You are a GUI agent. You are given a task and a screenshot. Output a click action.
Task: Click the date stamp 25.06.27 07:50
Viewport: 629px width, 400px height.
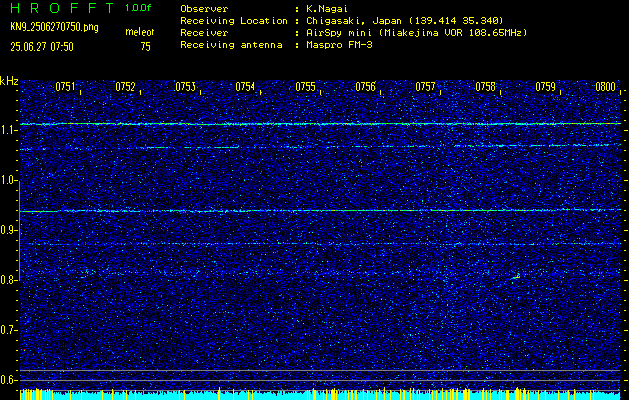tap(42, 47)
